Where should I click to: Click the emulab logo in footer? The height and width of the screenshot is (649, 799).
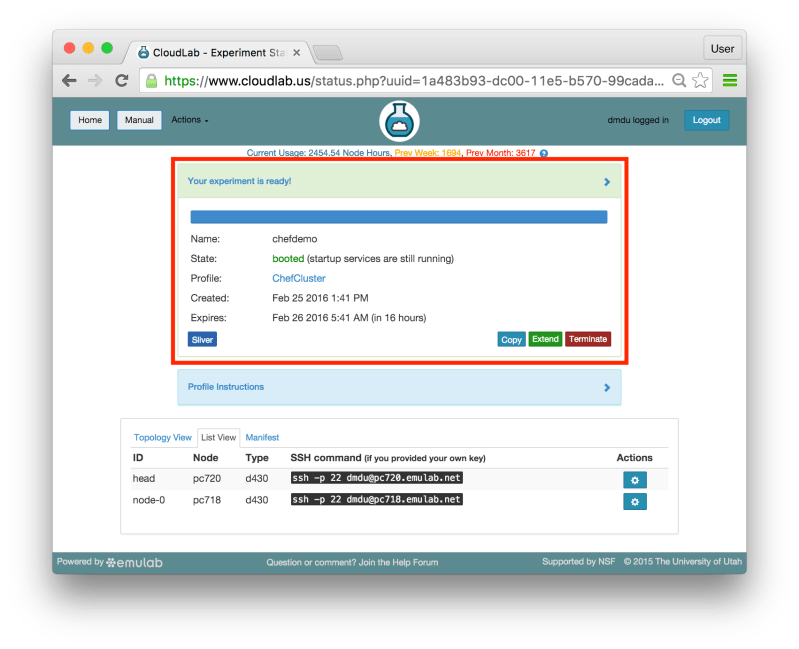pyautogui.click(x=135, y=562)
